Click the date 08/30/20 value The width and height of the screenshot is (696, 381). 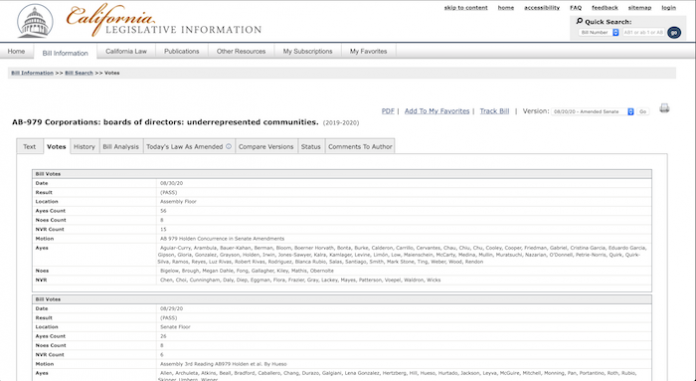[171, 183]
